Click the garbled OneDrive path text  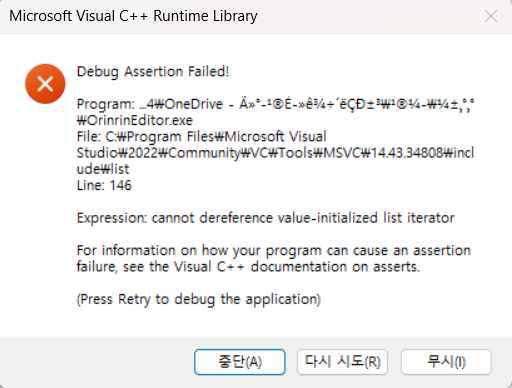(307, 104)
